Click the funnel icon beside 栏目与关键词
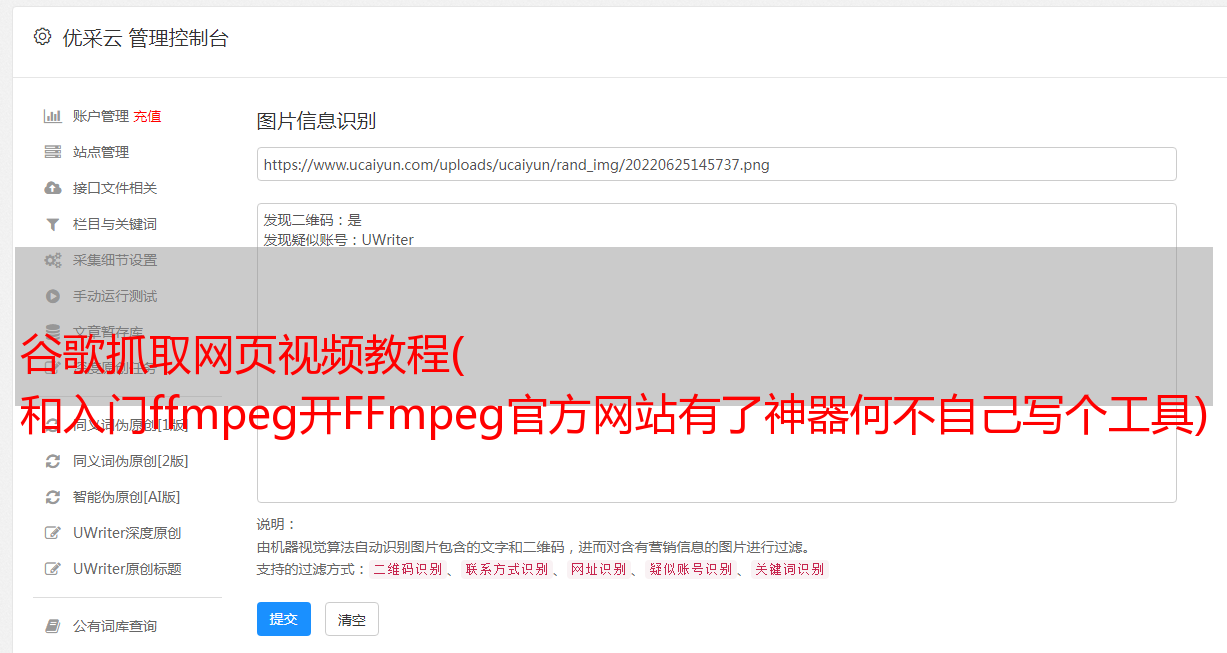The image size is (1227, 653). pyautogui.click(x=53, y=224)
